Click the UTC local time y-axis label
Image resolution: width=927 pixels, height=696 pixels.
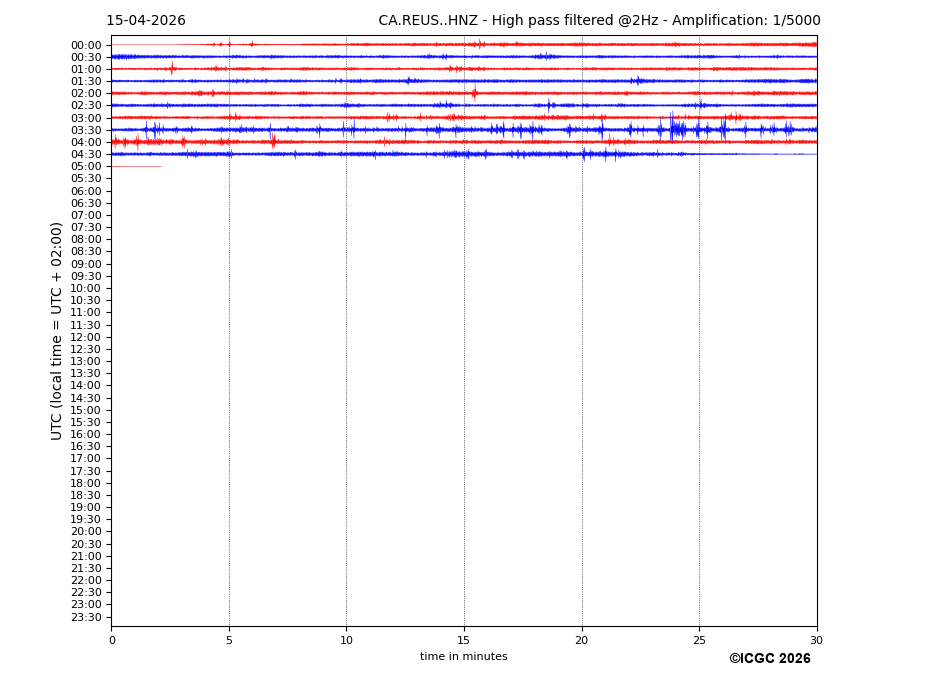pos(58,331)
